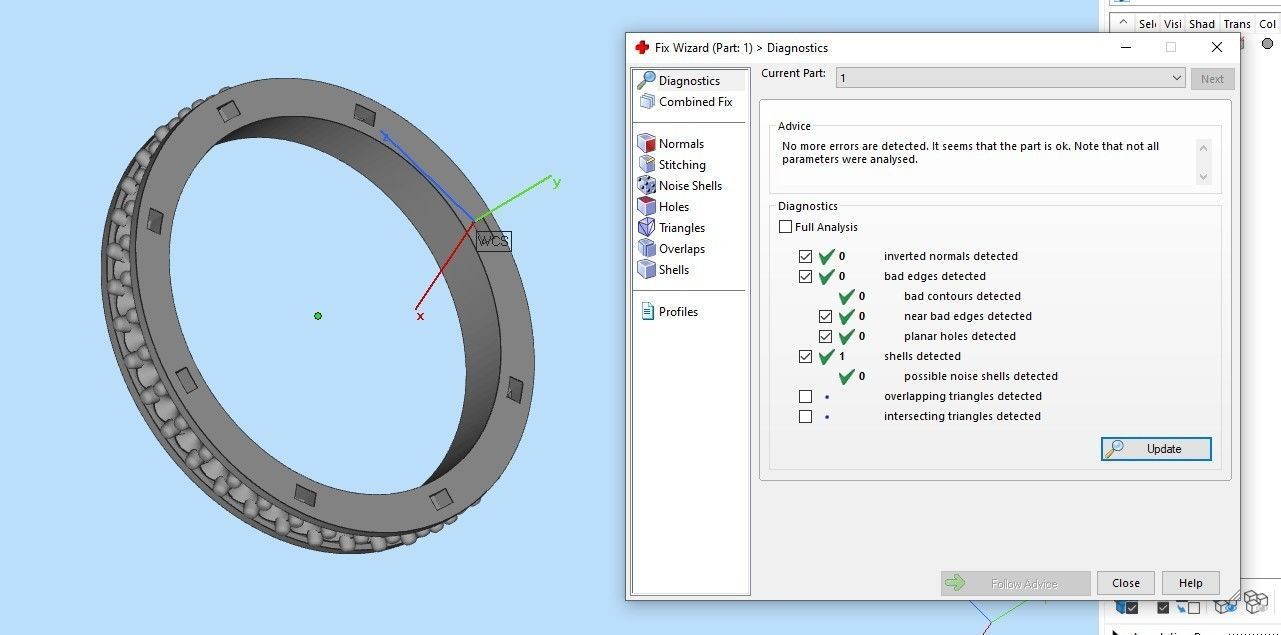Image resolution: width=1281 pixels, height=635 pixels.
Task: Click the Advice box scroll up arrow
Action: [x=1203, y=149]
